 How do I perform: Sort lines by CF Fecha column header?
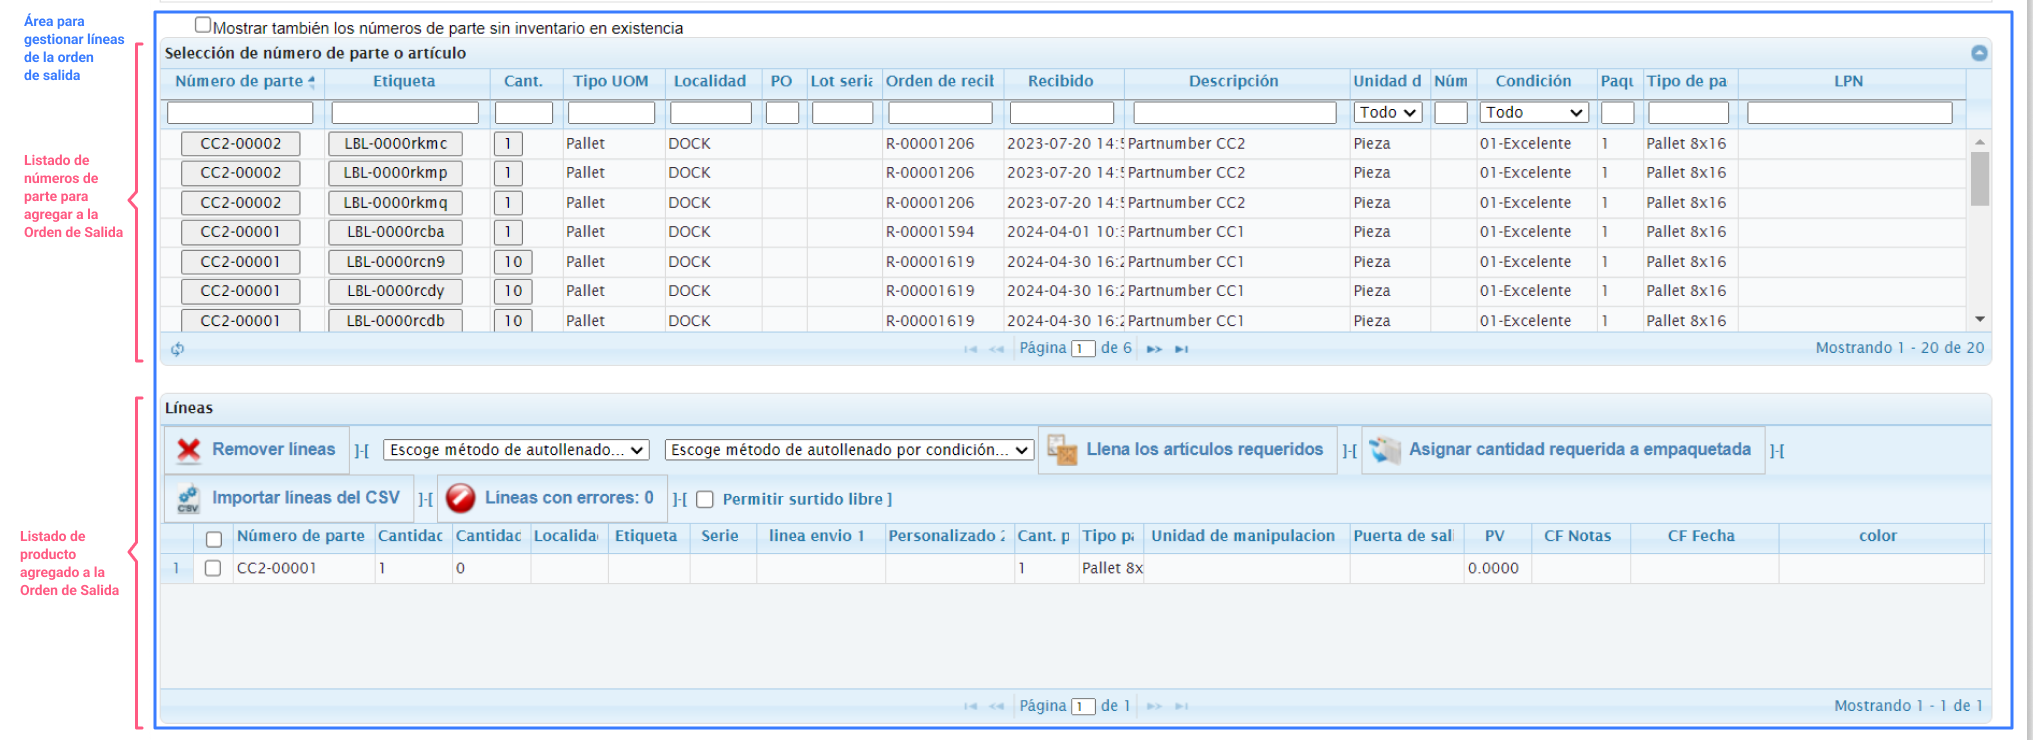(x=1701, y=536)
